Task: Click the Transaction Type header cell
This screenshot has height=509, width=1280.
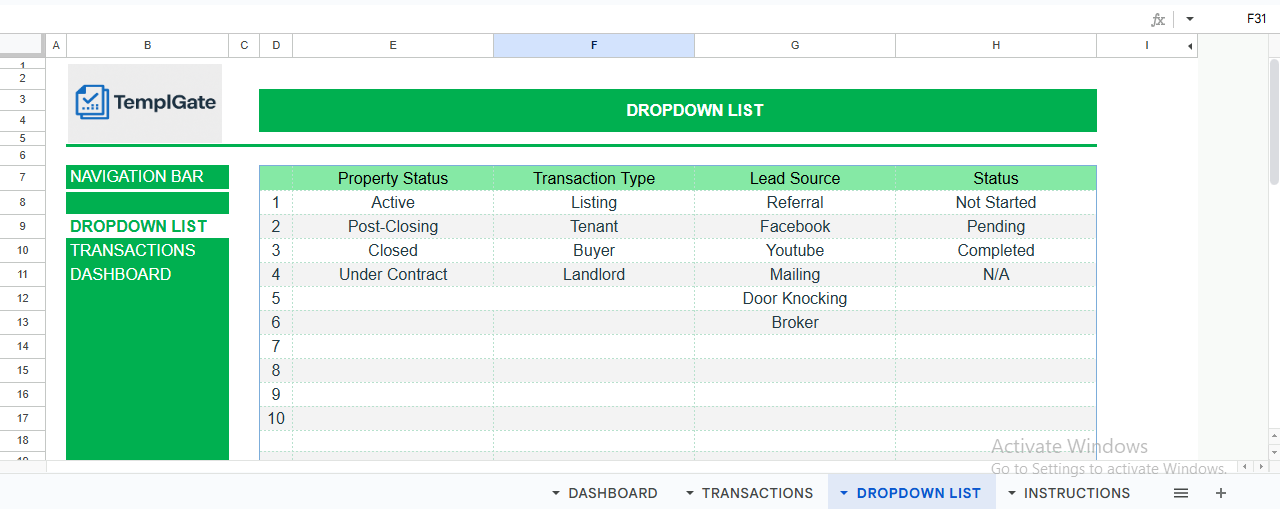Action: pyautogui.click(x=594, y=178)
